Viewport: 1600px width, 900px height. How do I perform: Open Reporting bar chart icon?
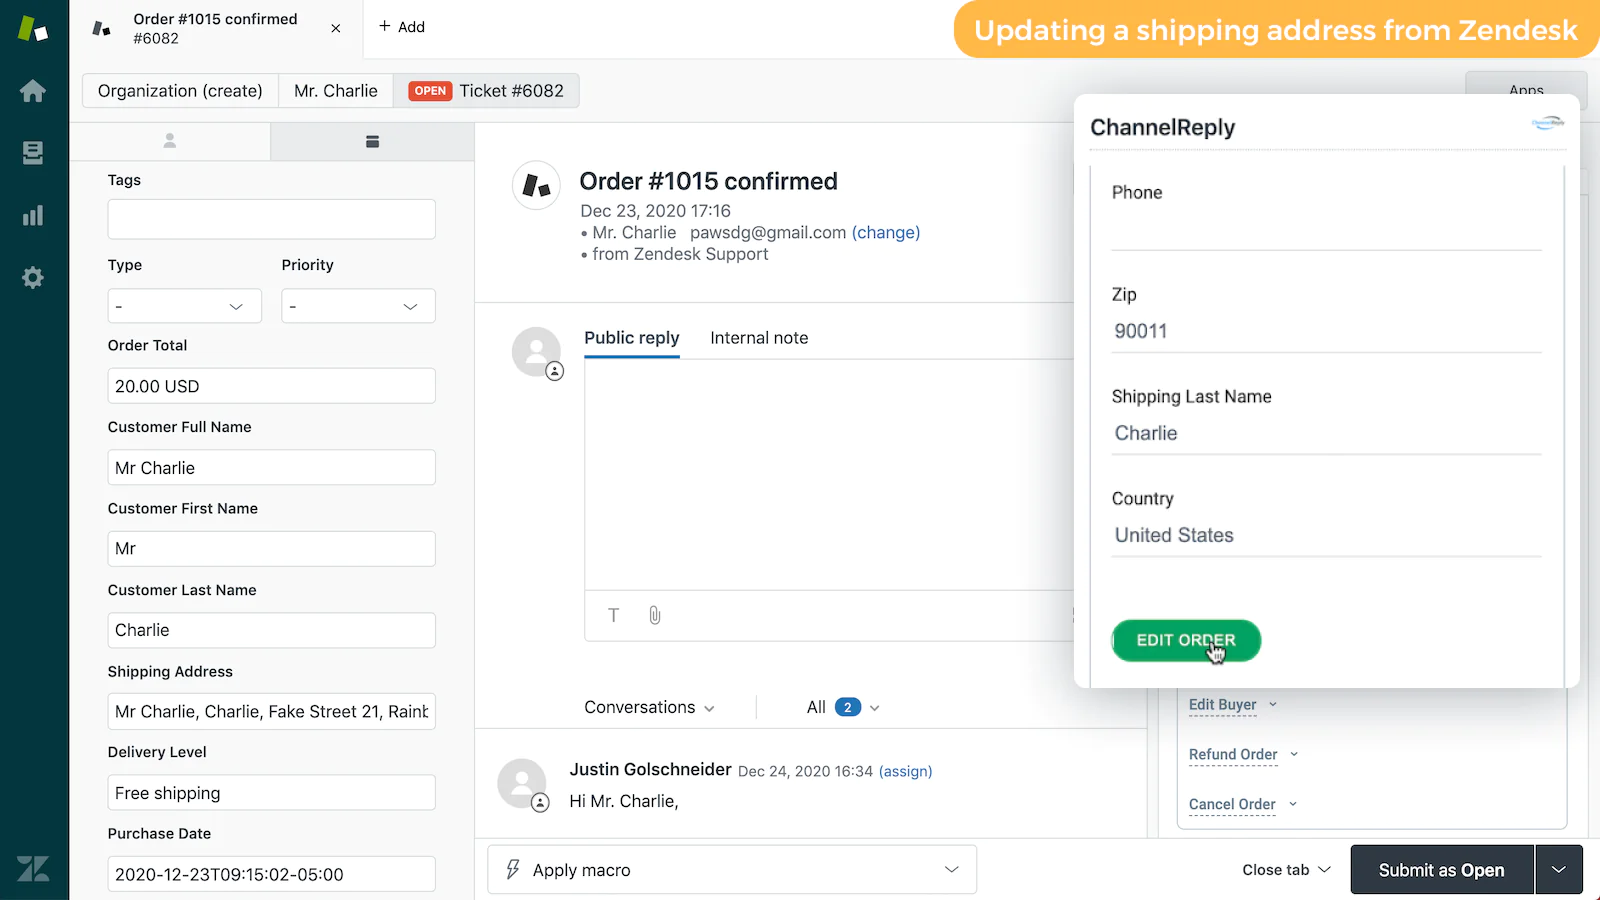click(x=33, y=215)
